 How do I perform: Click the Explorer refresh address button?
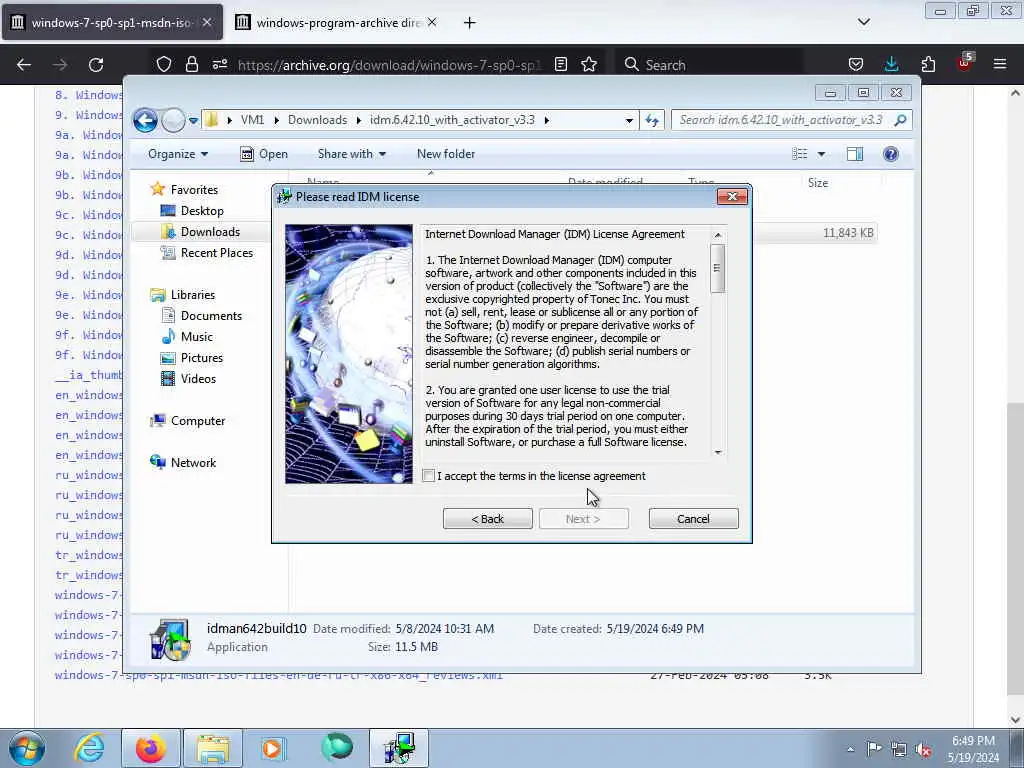pos(652,120)
